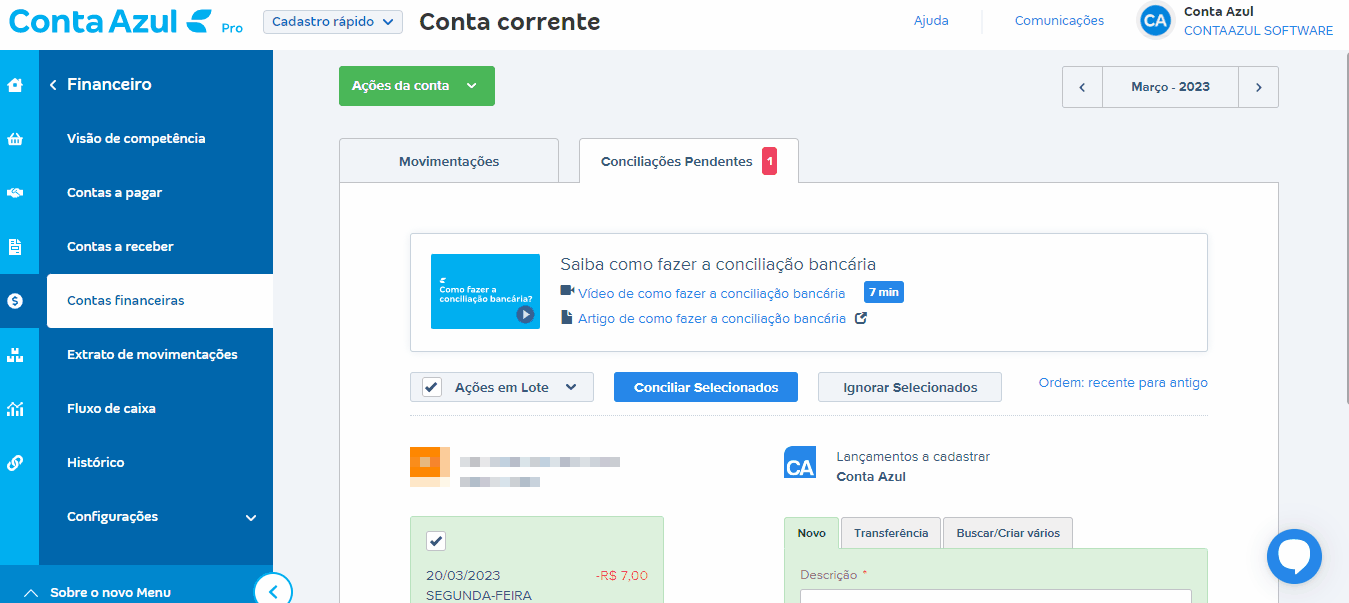Viewport: 1349px width, 603px height.
Task: Select Conciliações Pendentes tab
Action: tap(689, 161)
